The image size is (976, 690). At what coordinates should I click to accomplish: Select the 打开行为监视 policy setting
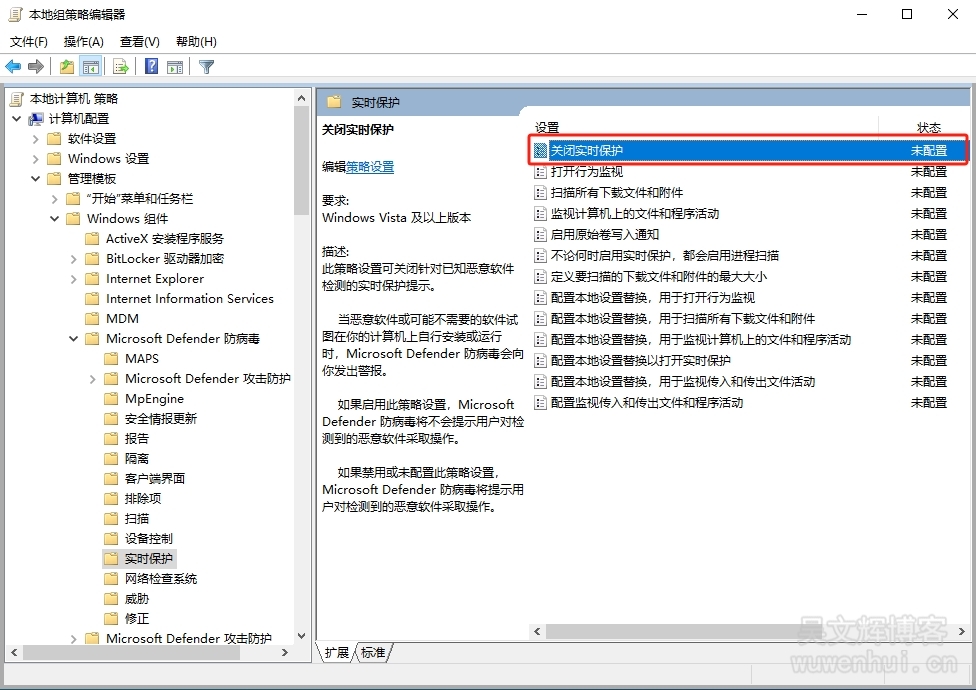point(586,172)
